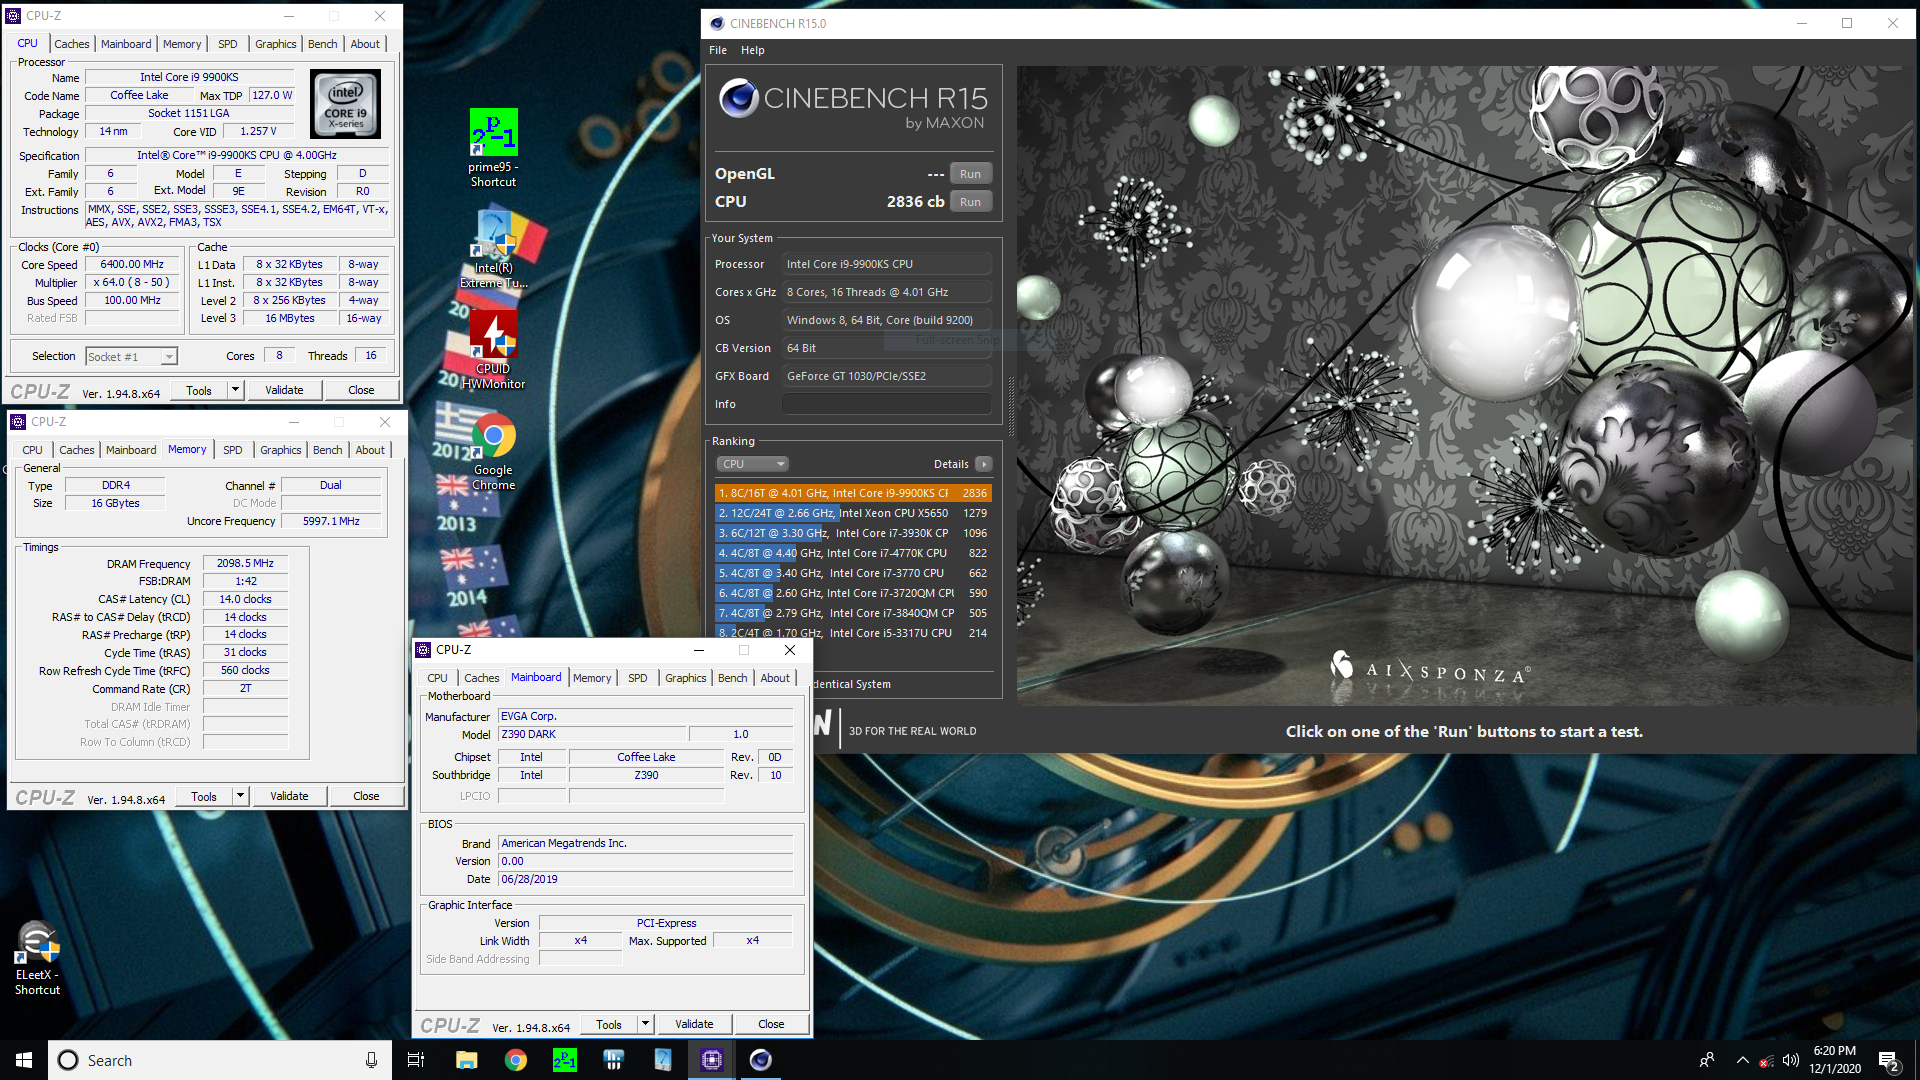This screenshot has width=1920, height=1080.
Task: Click the DRAM Frequency 2098.5 MHz value
Action: [245, 564]
